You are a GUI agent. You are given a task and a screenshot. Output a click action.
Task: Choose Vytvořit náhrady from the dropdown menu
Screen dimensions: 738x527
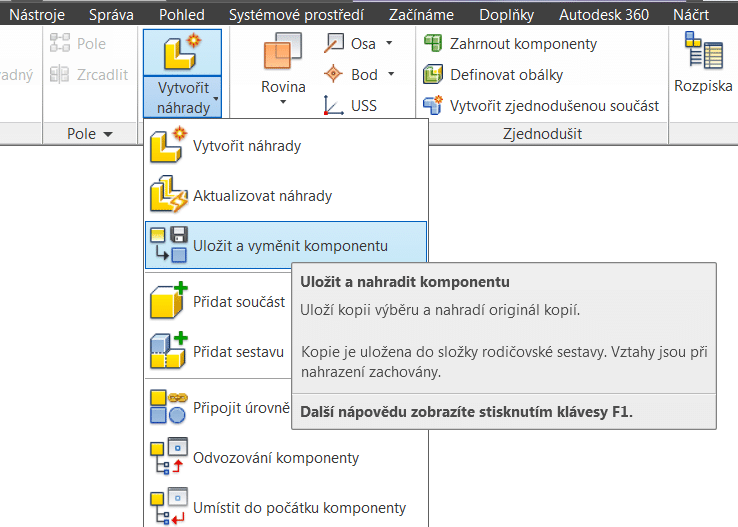(286, 146)
